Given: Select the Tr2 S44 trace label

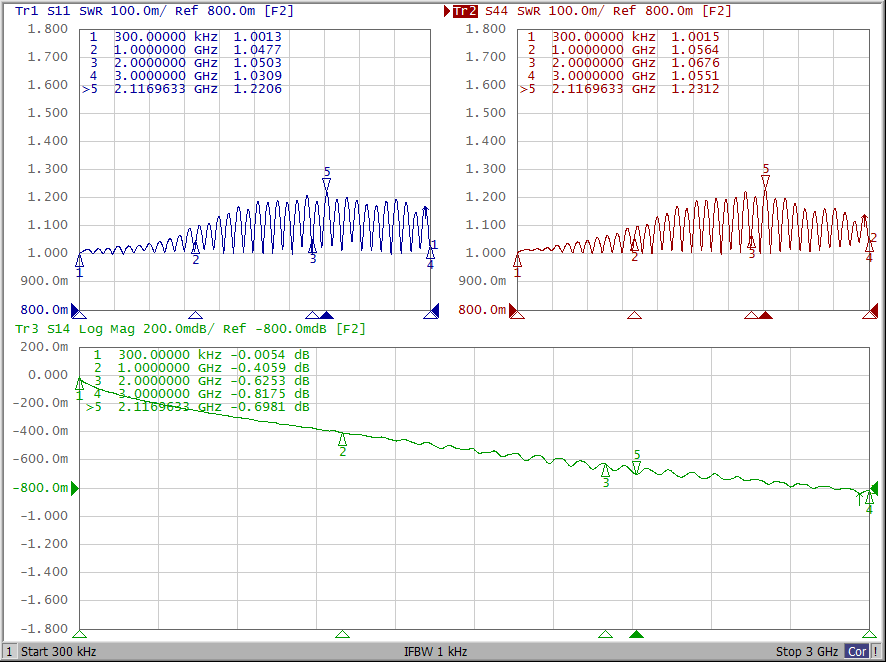Looking at the screenshot, I should click(465, 11).
